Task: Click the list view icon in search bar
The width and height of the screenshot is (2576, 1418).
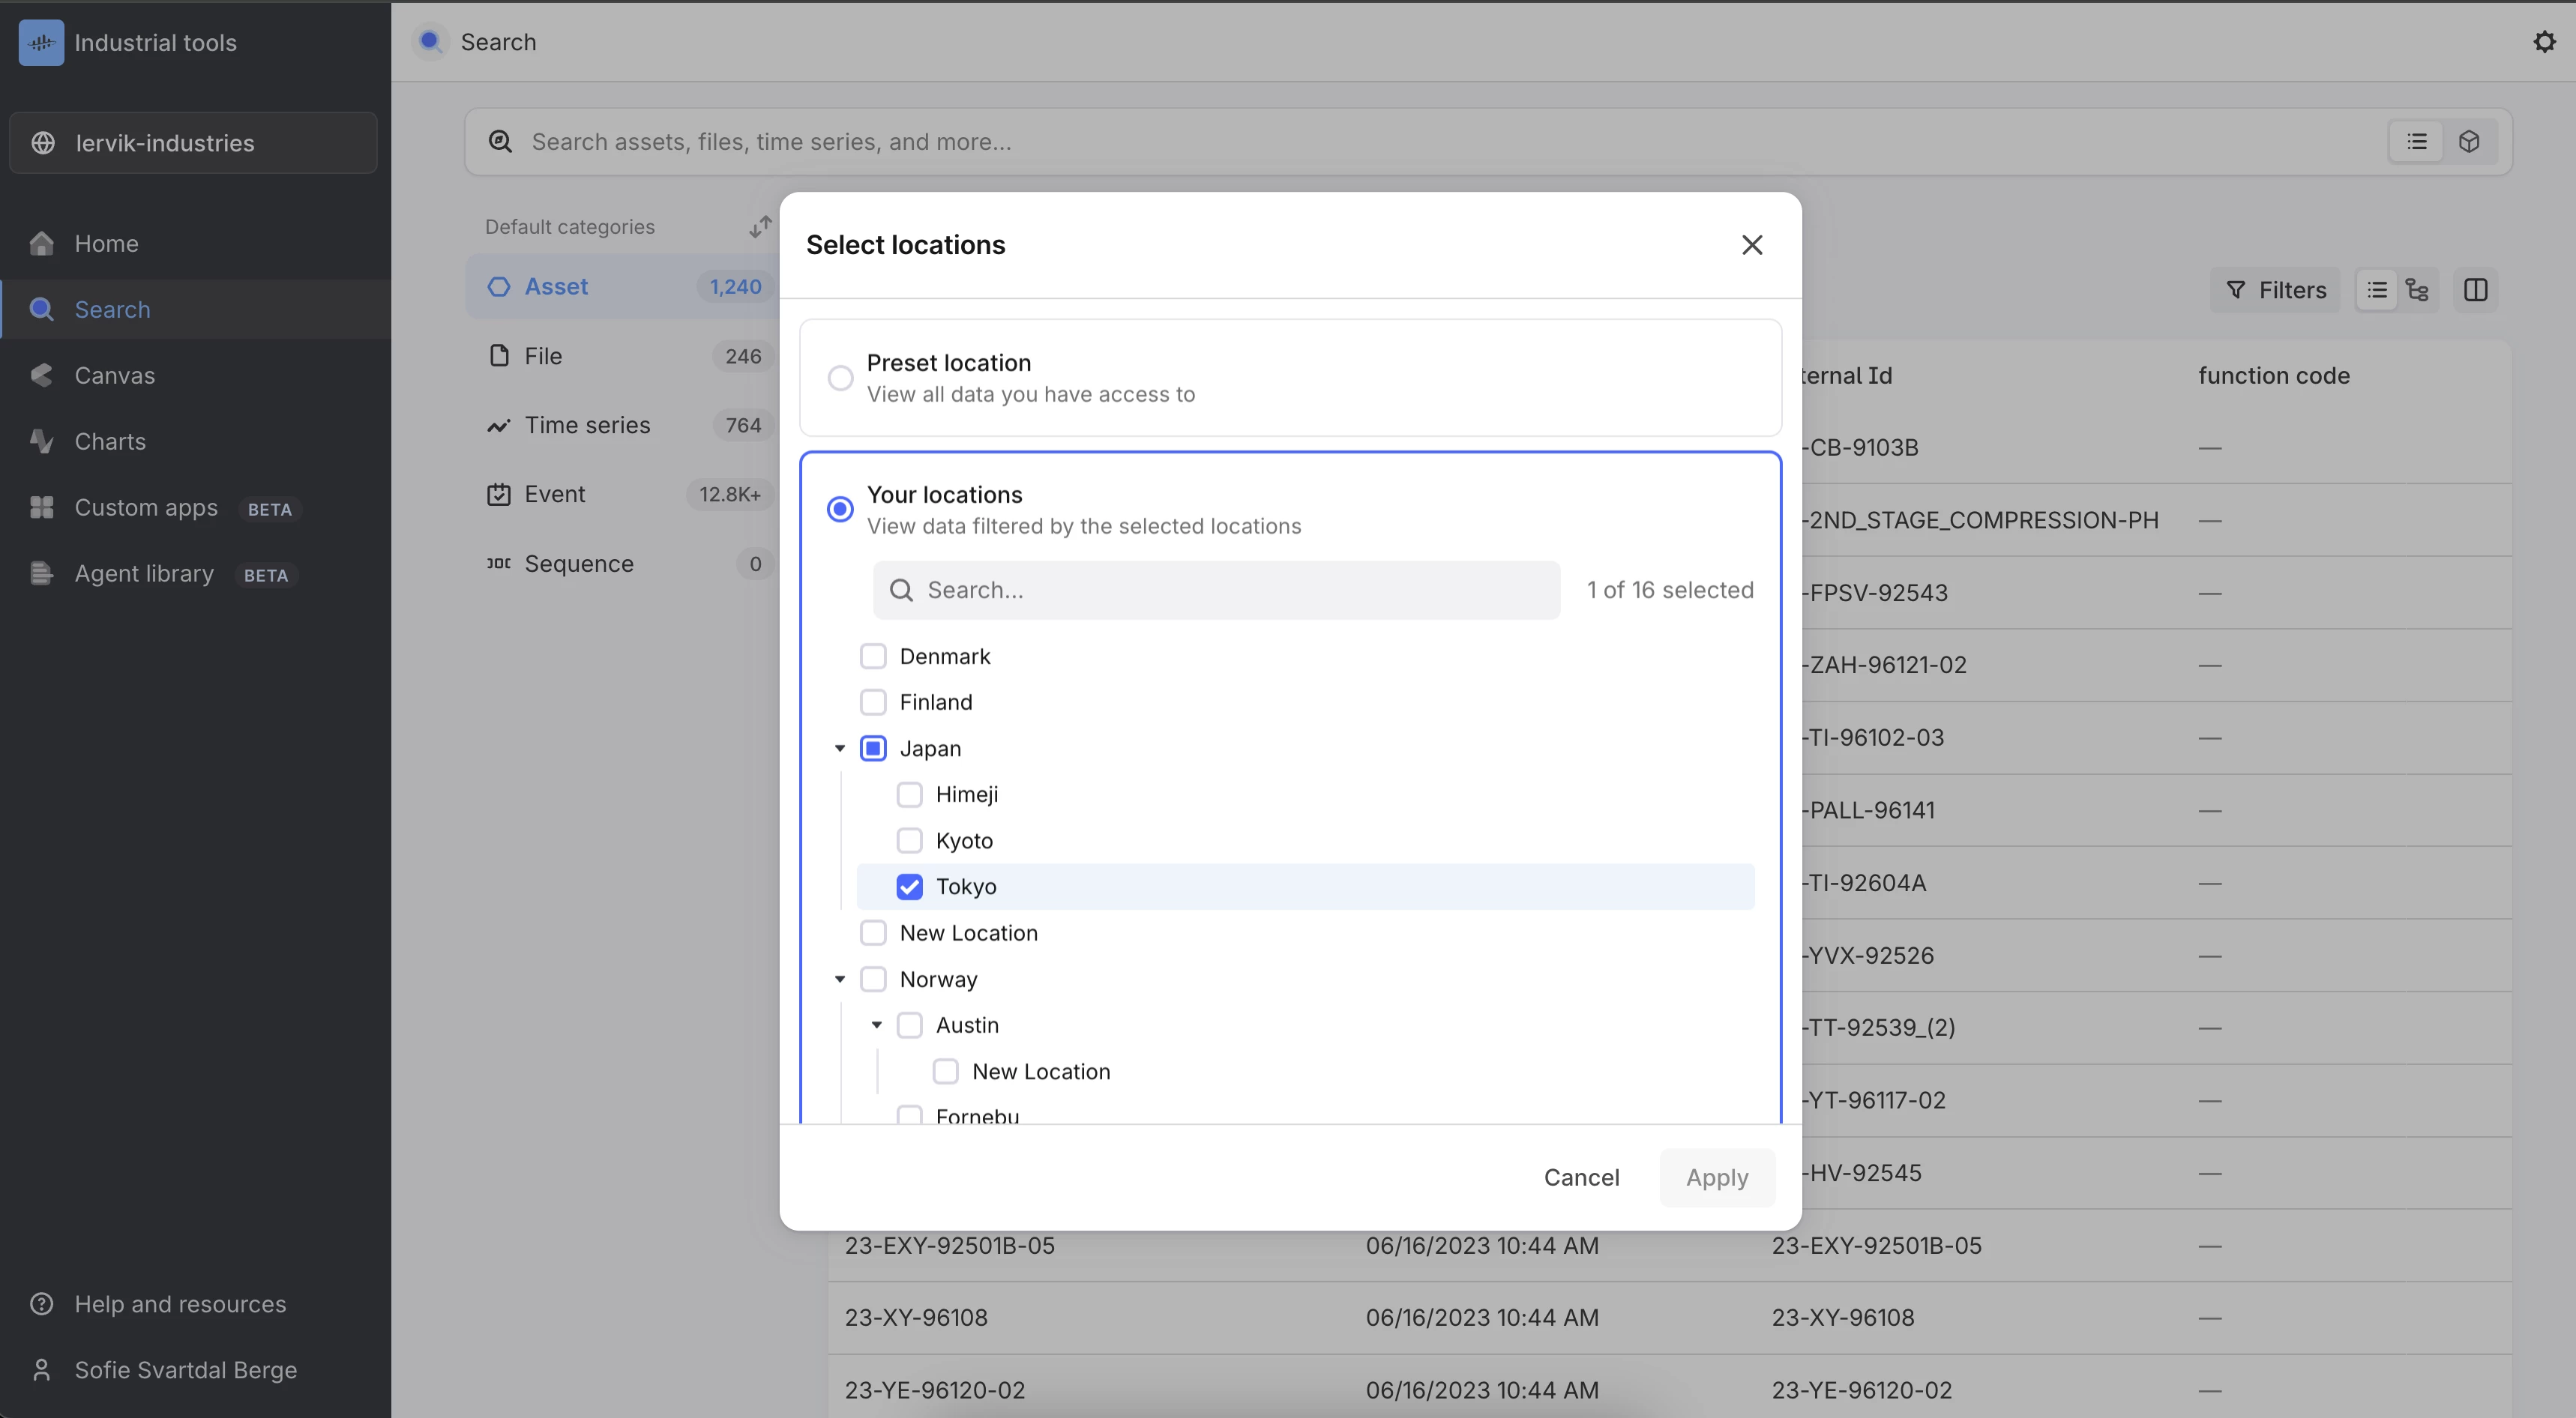Action: (x=2416, y=142)
